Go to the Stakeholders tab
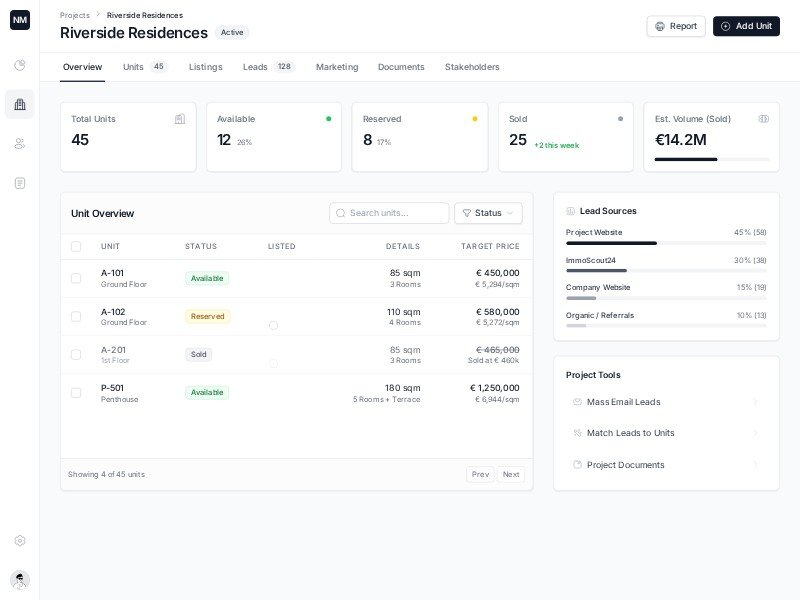Viewport: 800px width, 600px height. point(472,67)
